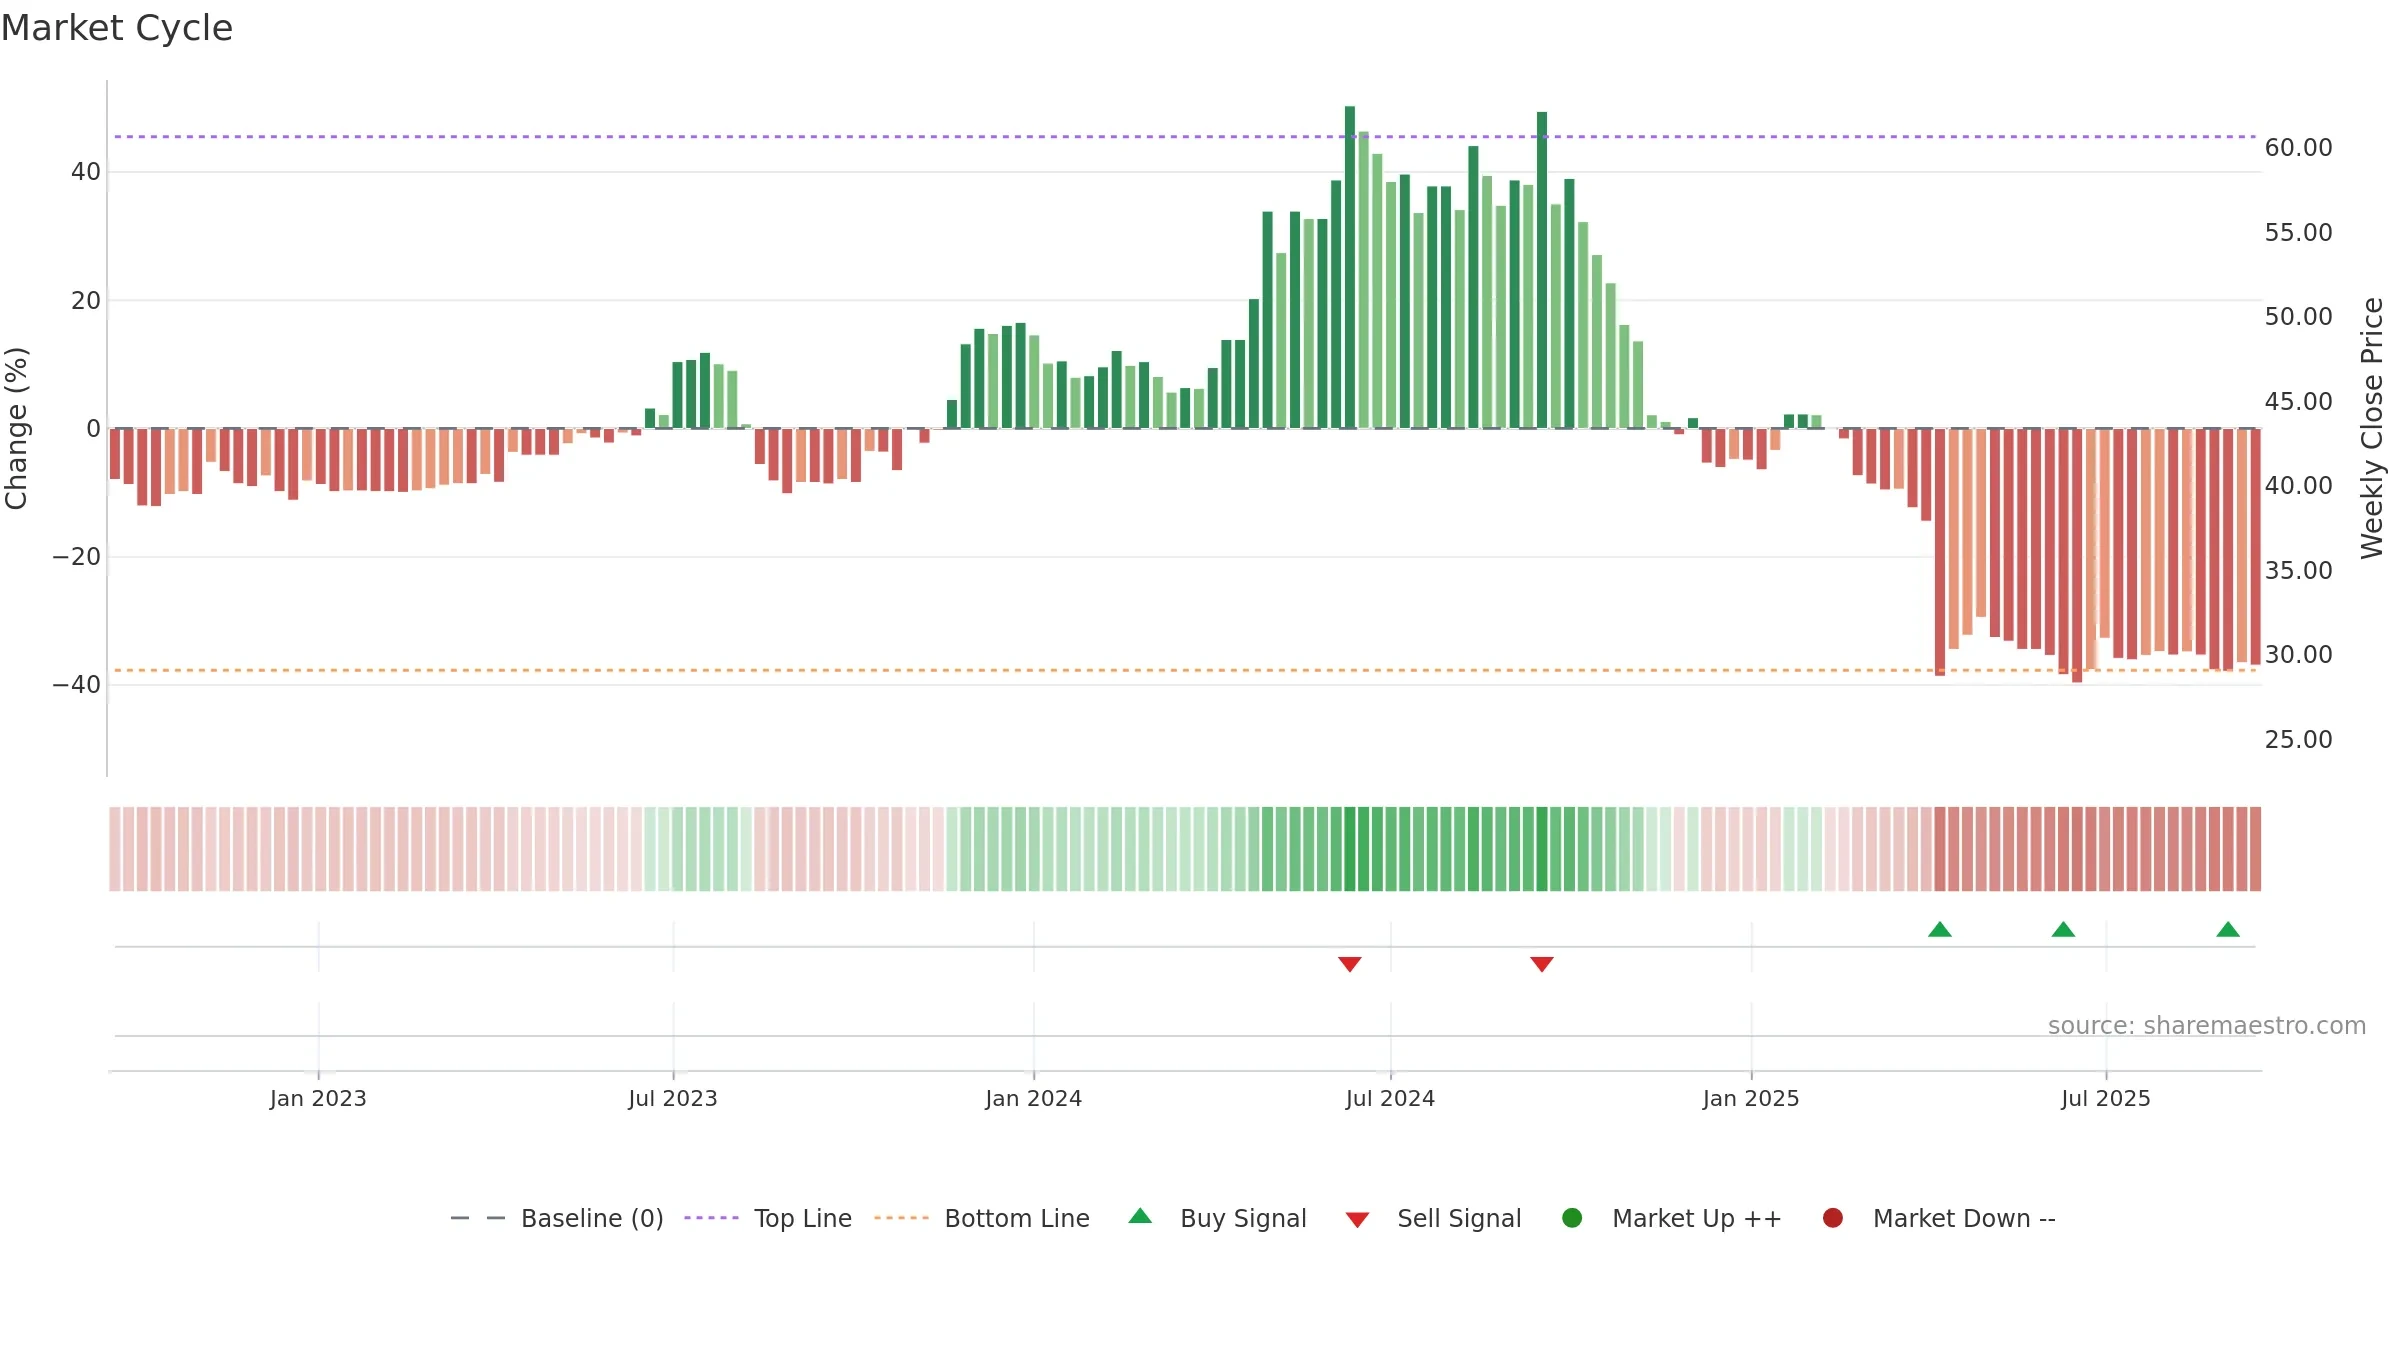Click the Market Cycle chart title

(117, 28)
